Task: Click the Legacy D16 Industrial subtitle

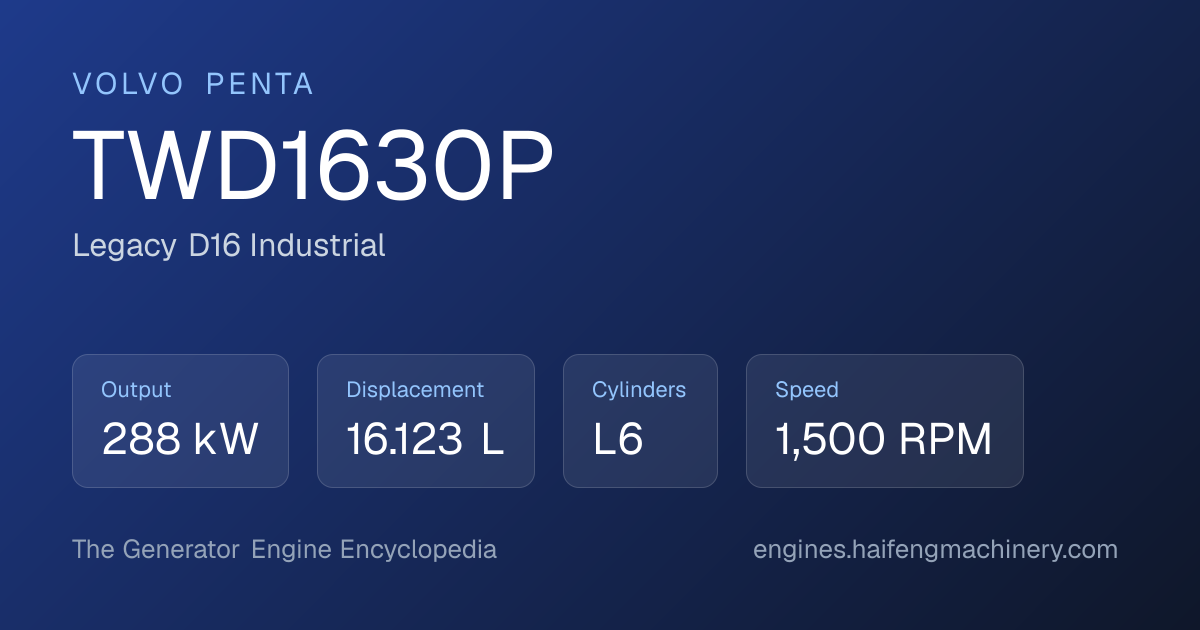Action: point(229,245)
